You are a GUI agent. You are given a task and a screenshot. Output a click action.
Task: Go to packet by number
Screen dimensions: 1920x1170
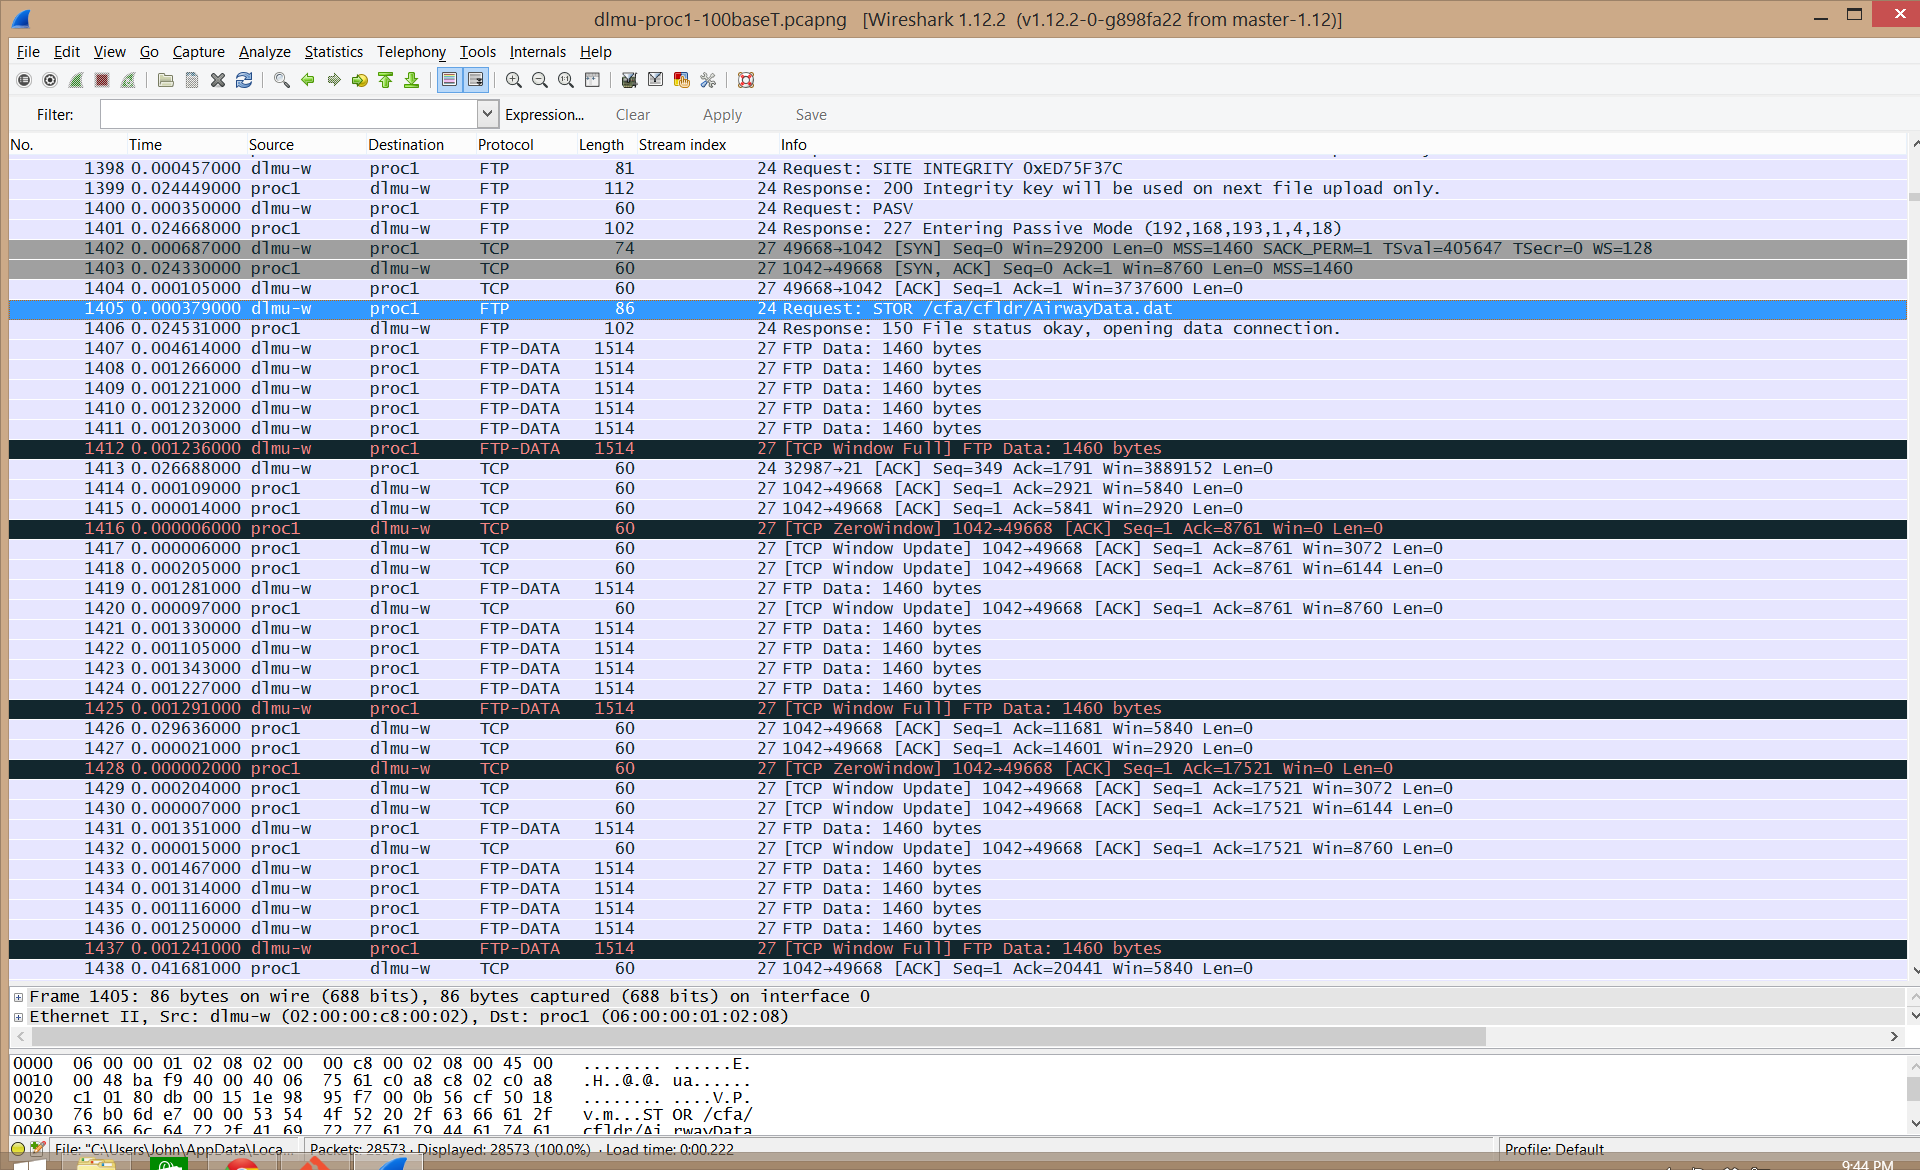360,80
